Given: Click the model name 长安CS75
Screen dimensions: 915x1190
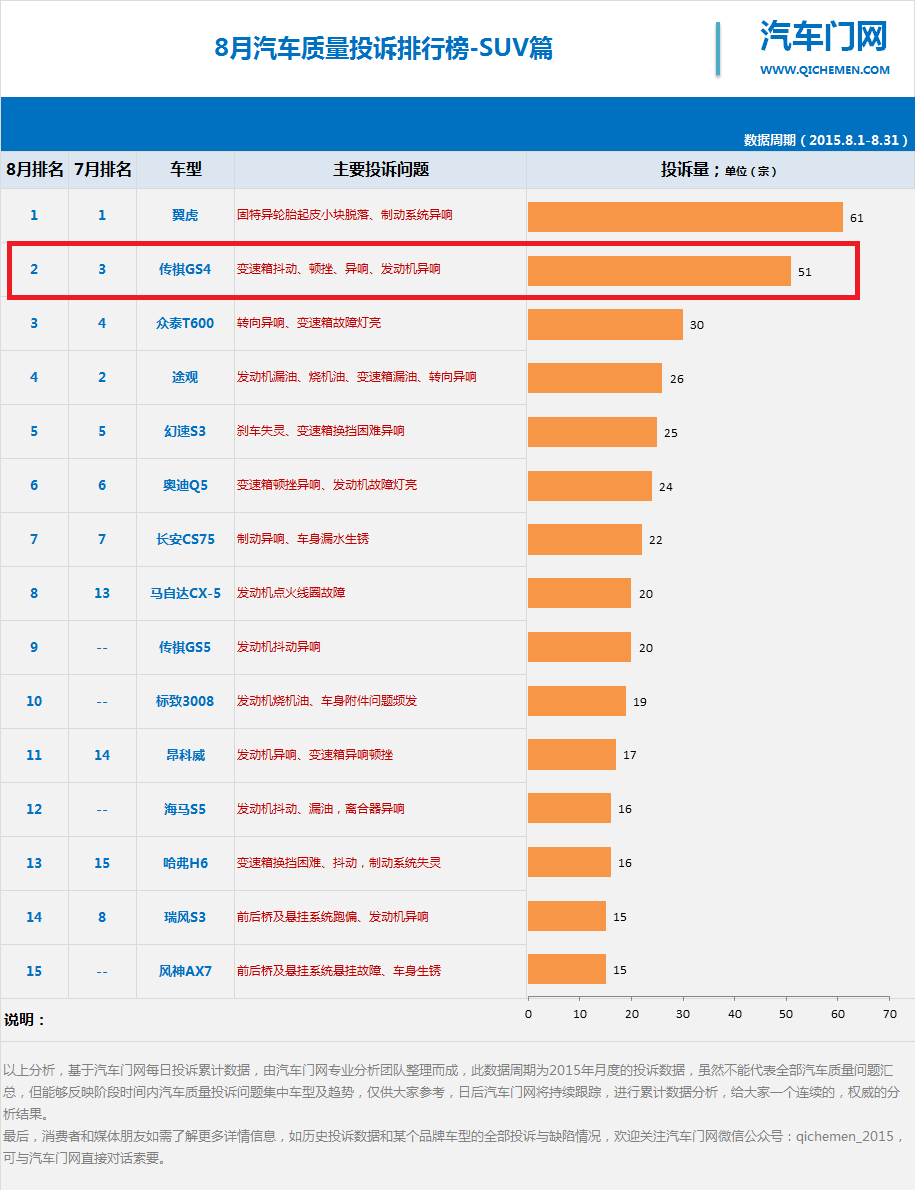Looking at the screenshot, I should click(x=185, y=539).
